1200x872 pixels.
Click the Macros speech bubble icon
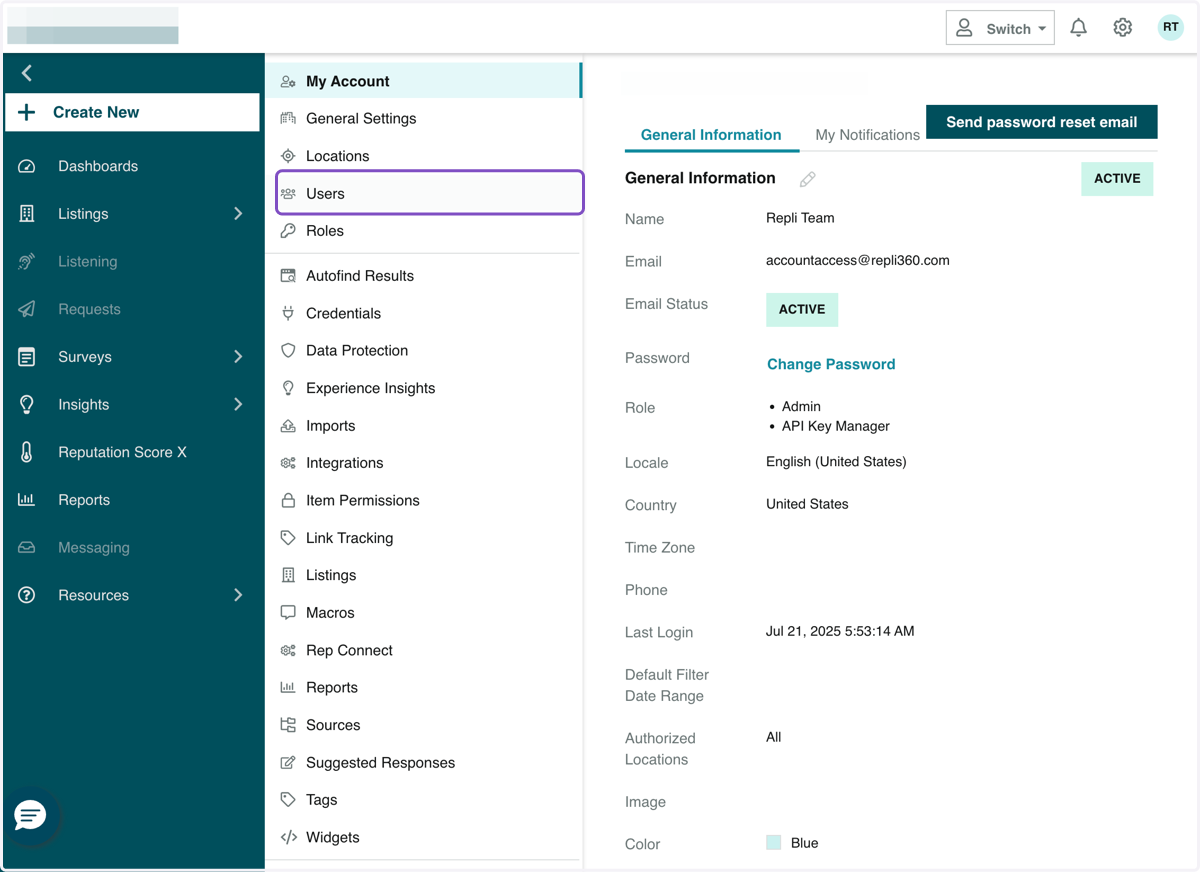click(x=288, y=613)
